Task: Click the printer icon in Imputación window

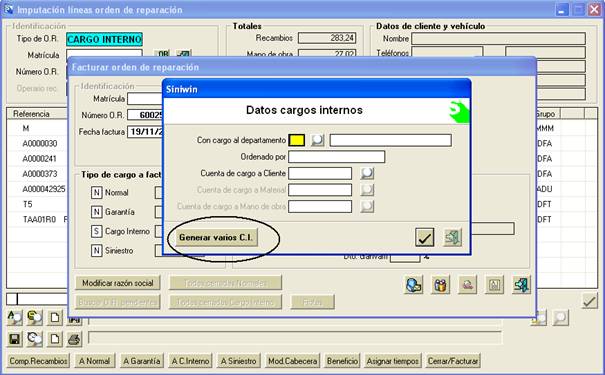Action: click(x=74, y=339)
